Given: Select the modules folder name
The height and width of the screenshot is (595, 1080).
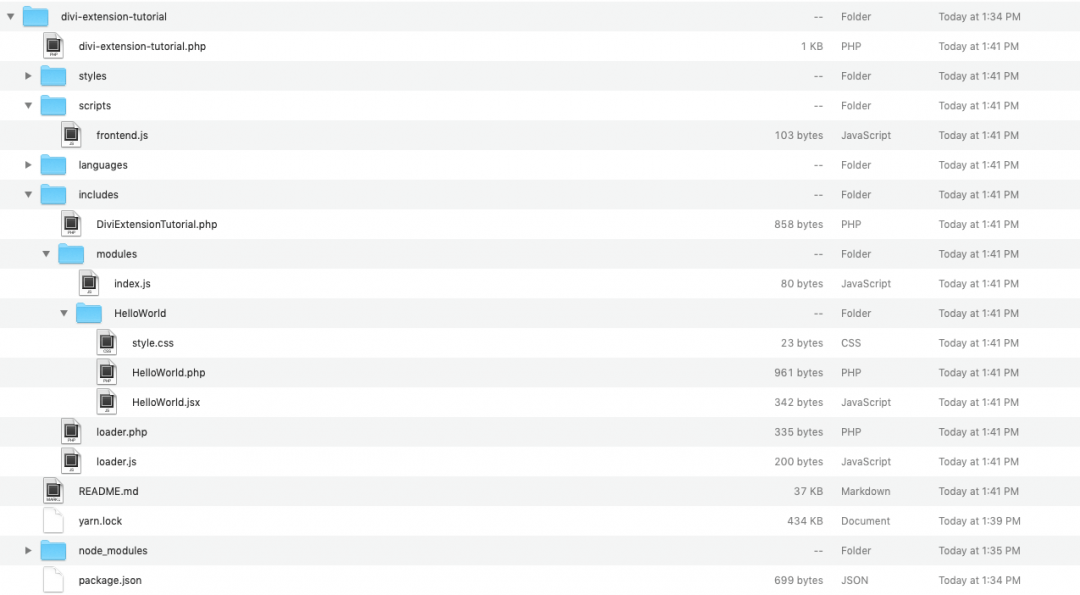Looking at the screenshot, I should pyautogui.click(x=116, y=254).
